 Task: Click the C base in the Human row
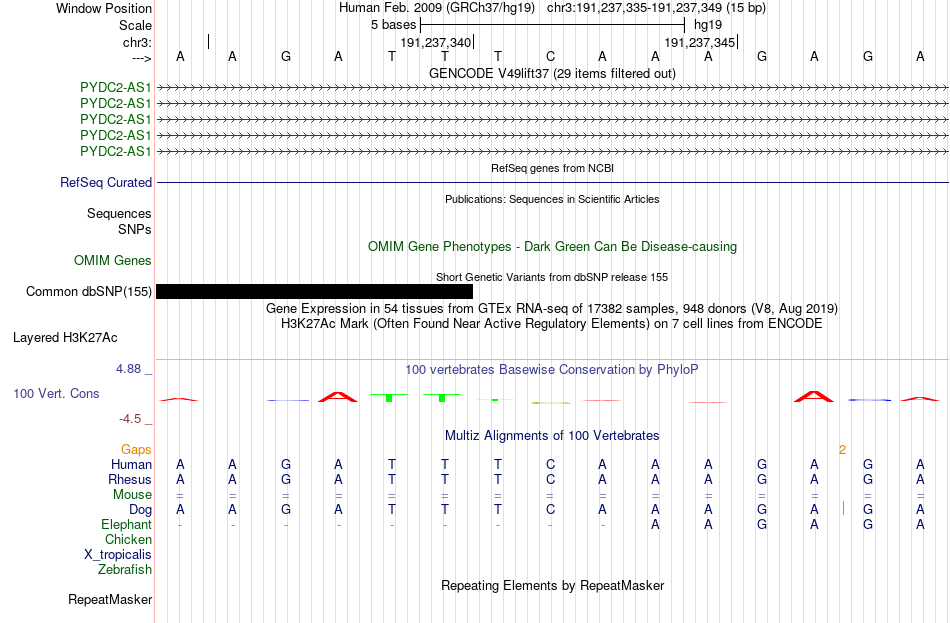click(550, 465)
